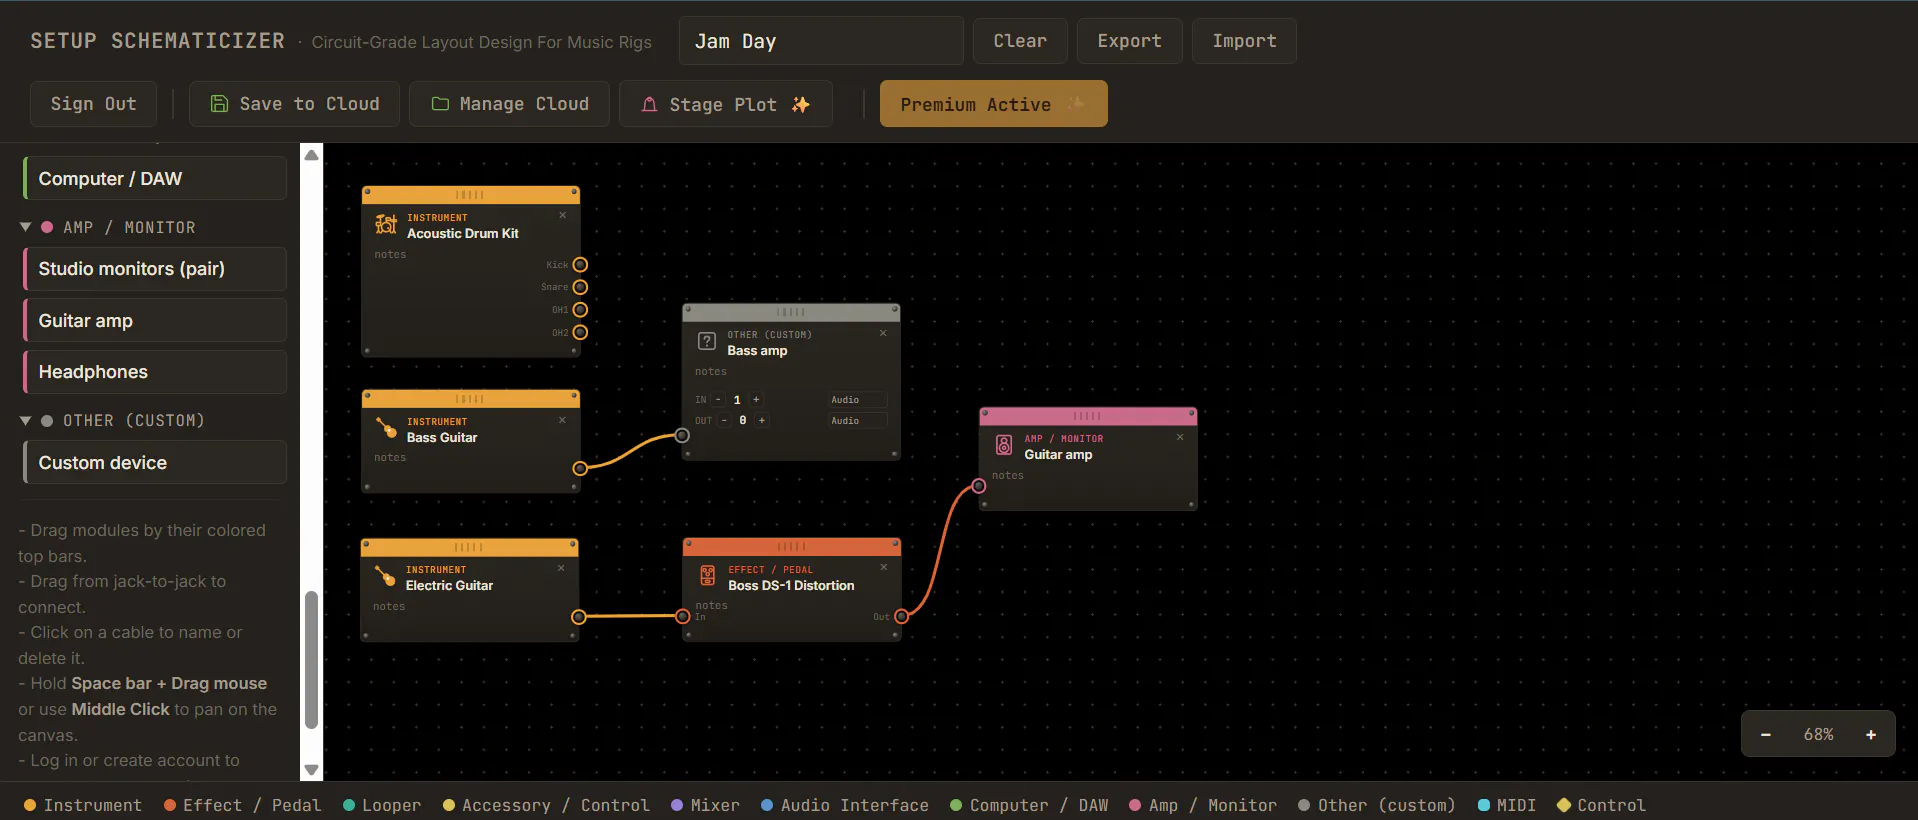This screenshot has width=1918, height=820.
Task: Click the OH1 output jack
Action: (580, 310)
